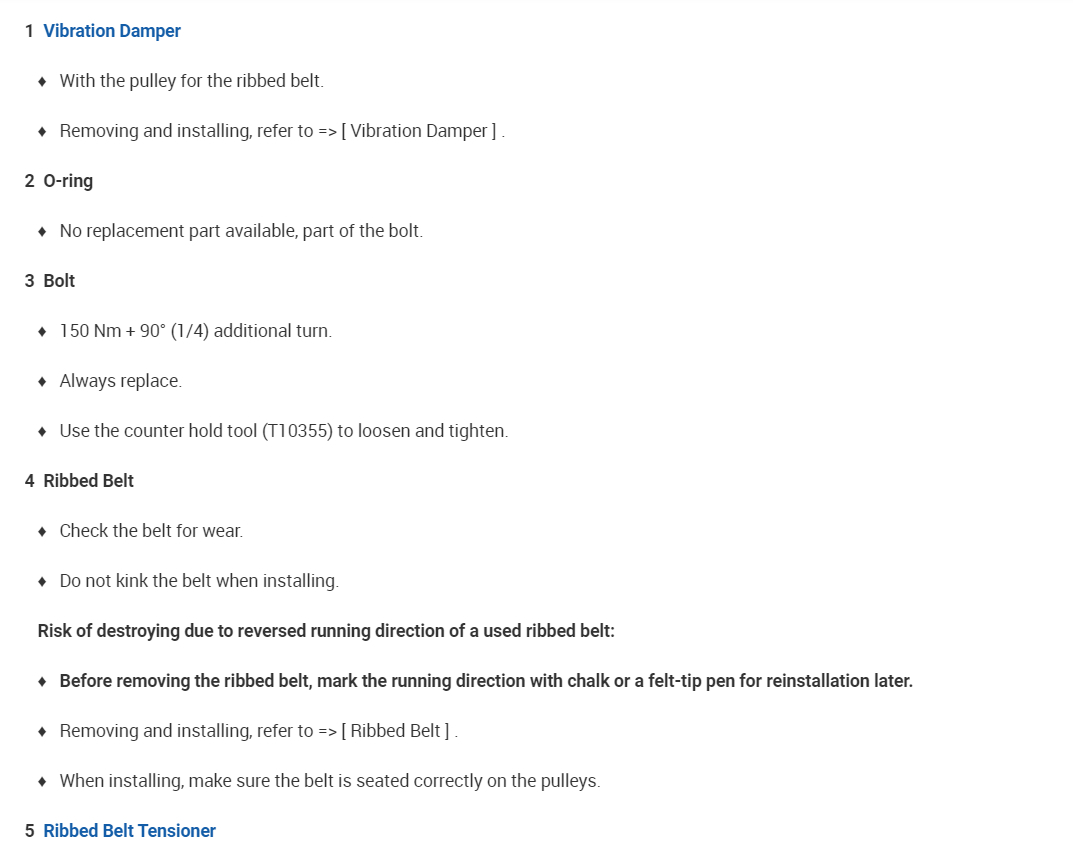This screenshot has height=854, width=1073.
Task: Open the Ribbed Belt Tensioner heading link
Action: tap(129, 831)
